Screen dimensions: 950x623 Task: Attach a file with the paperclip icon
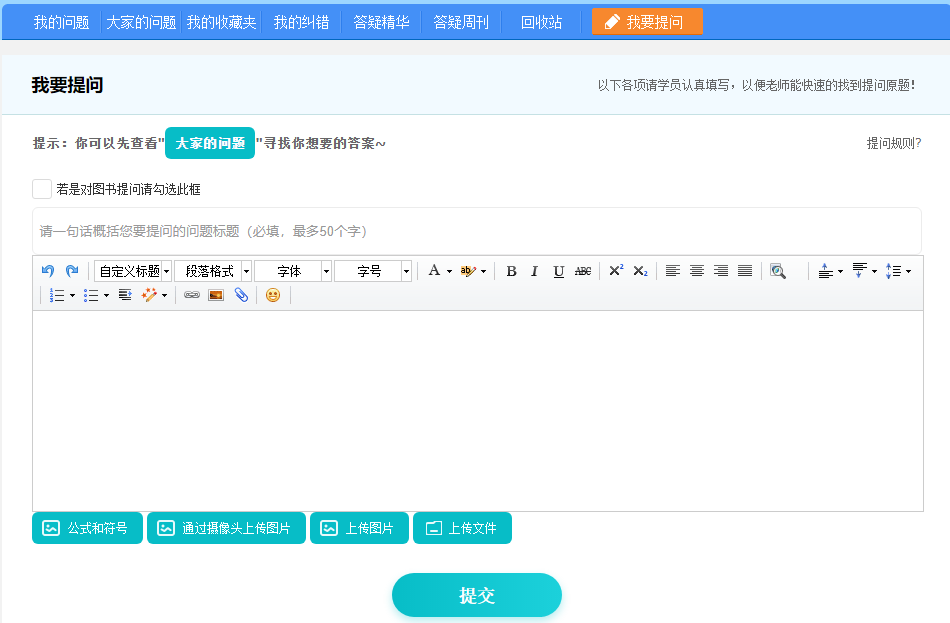pos(242,296)
